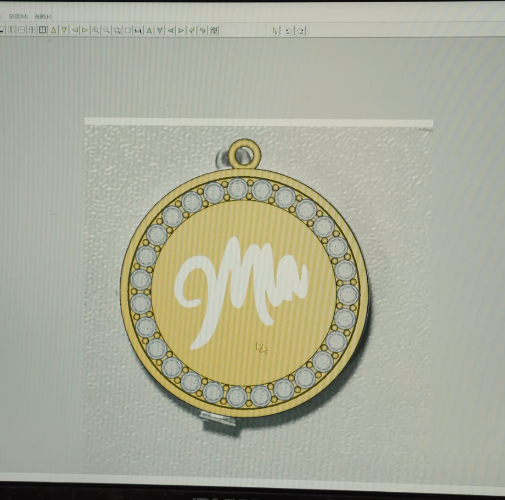
Task: Click the zoom in magnifier icon
Action: pyautogui.click(x=95, y=30)
